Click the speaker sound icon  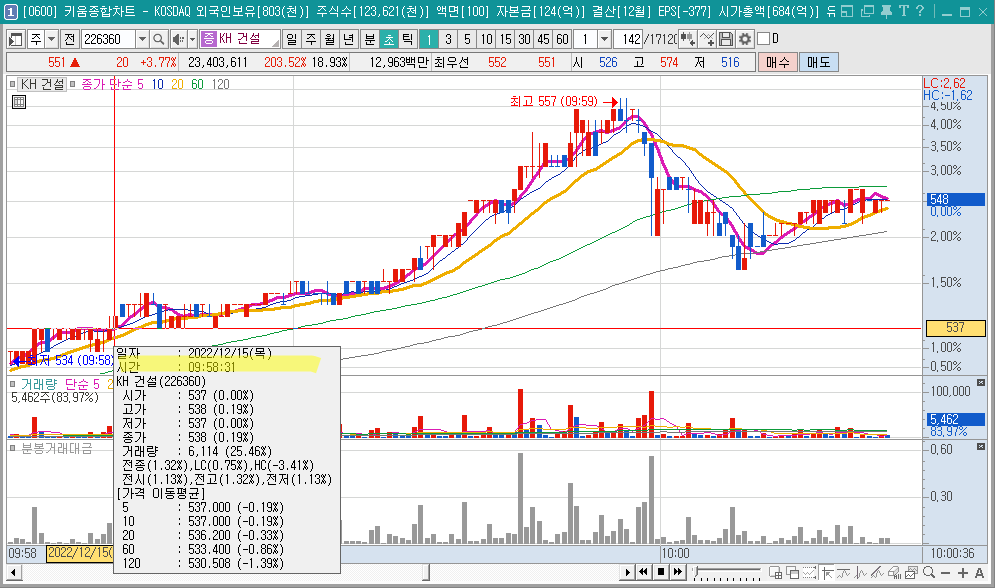(x=178, y=39)
